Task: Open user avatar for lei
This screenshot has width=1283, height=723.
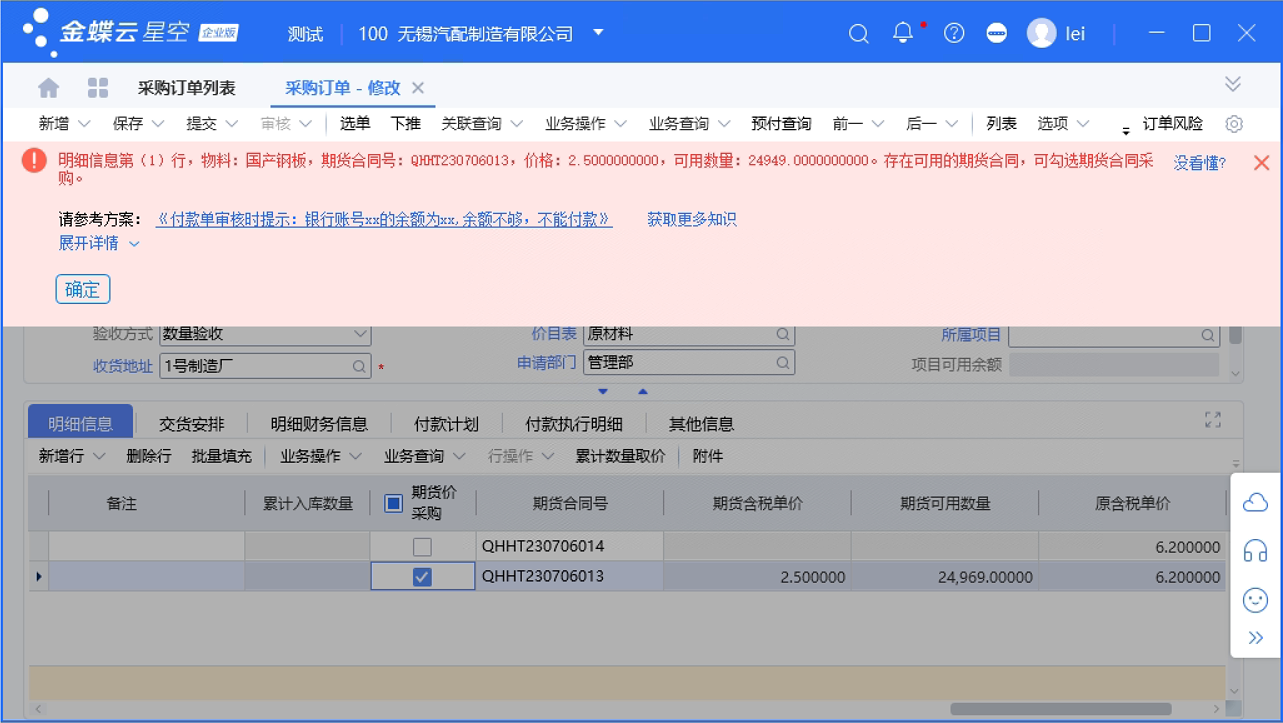Action: point(1041,33)
